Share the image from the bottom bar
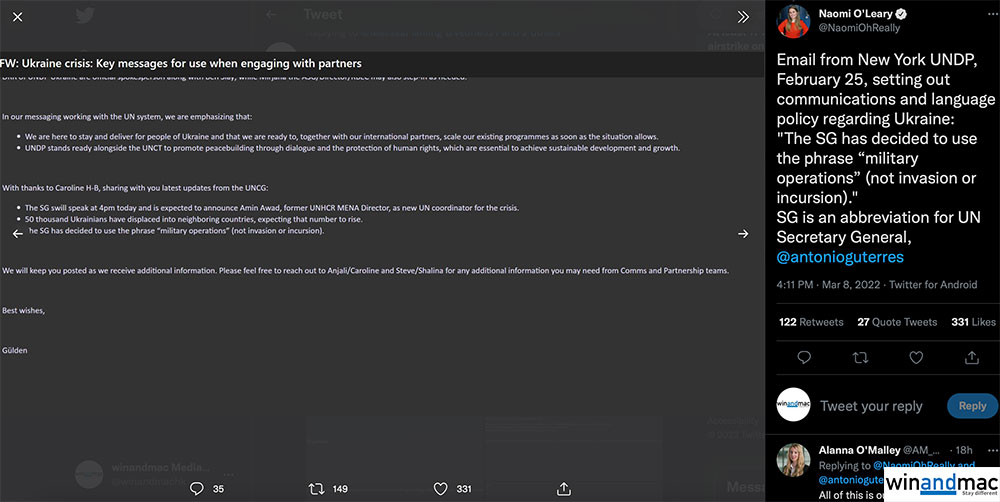The width and height of the screenshot is (1000, 502). pos(565,489)
